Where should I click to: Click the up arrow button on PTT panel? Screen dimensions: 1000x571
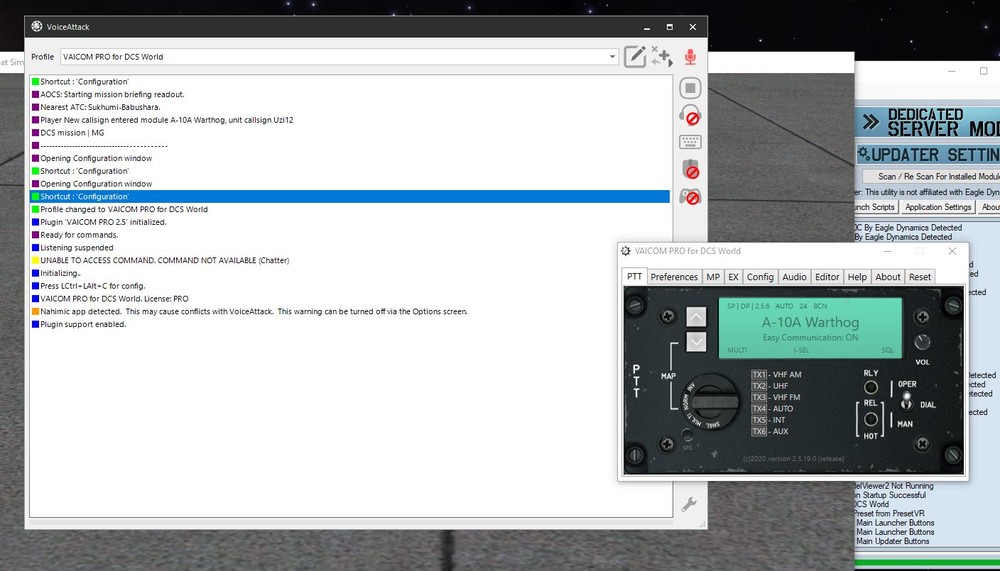(x=696, y=316)
